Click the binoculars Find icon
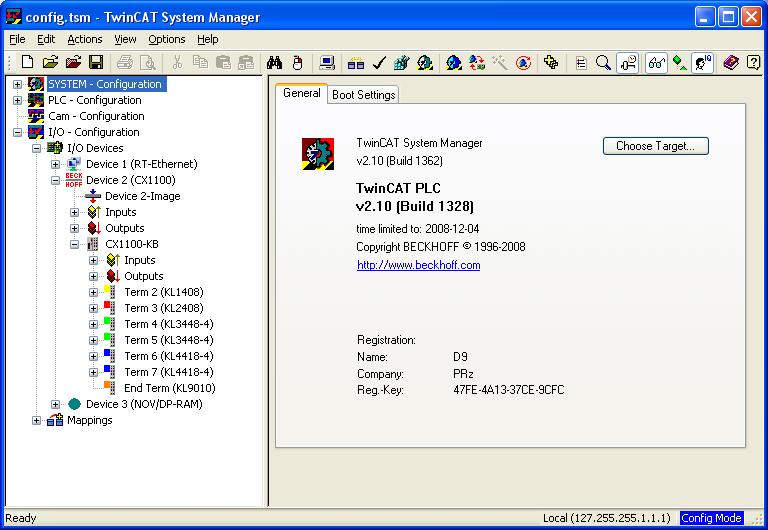This screenshot has height=530, width=768. (274, 62)
